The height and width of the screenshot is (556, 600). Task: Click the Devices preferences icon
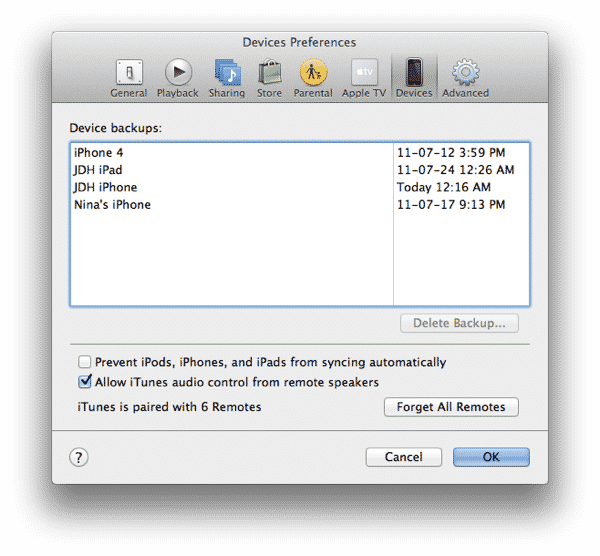click(413, 78)
